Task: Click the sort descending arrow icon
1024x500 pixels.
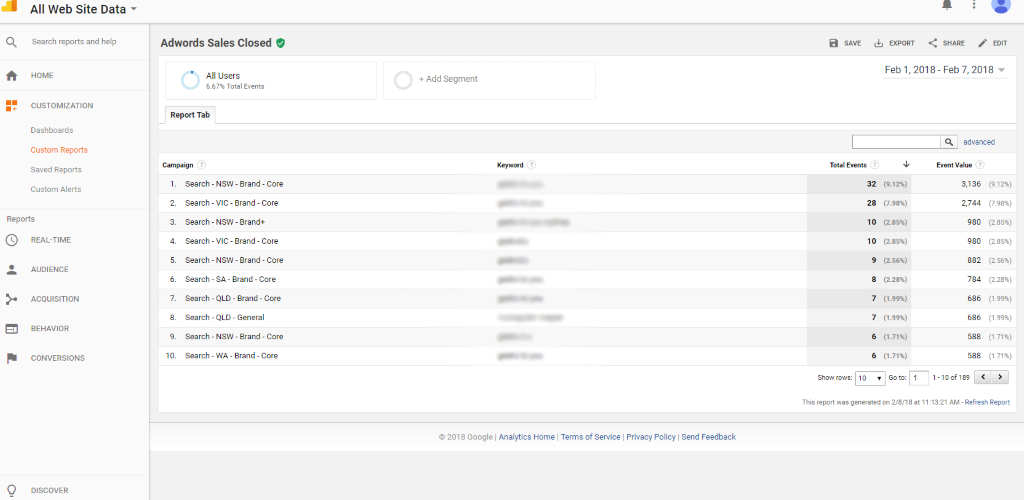Action: (x=906, y=164)
